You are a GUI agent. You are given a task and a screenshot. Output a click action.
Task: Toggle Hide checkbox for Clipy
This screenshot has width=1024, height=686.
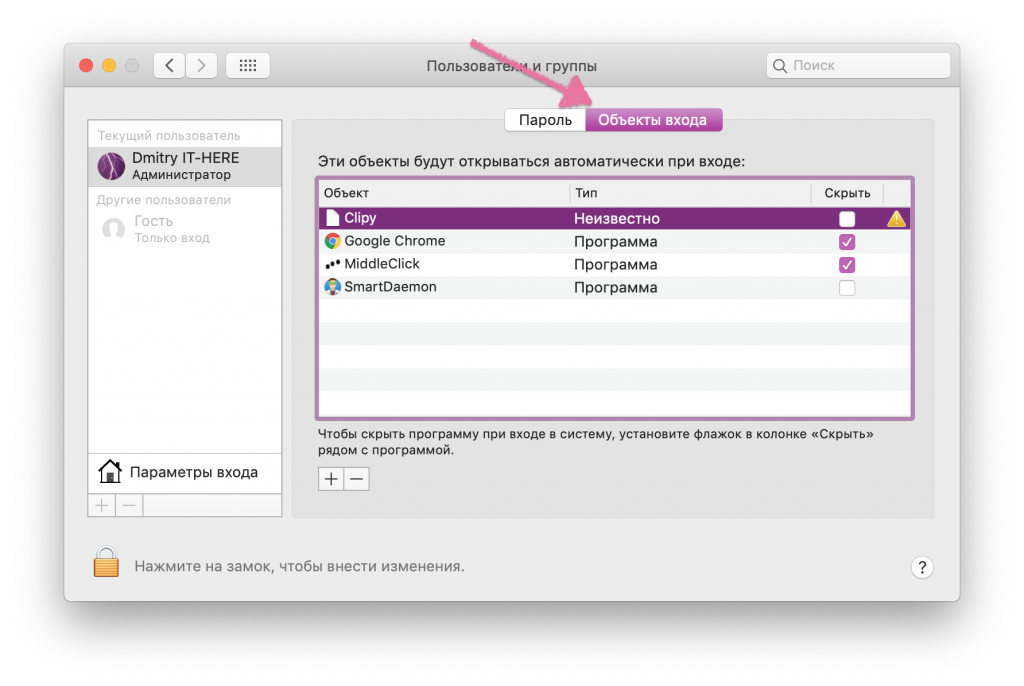pyautogui.click(x=847, y=219)
